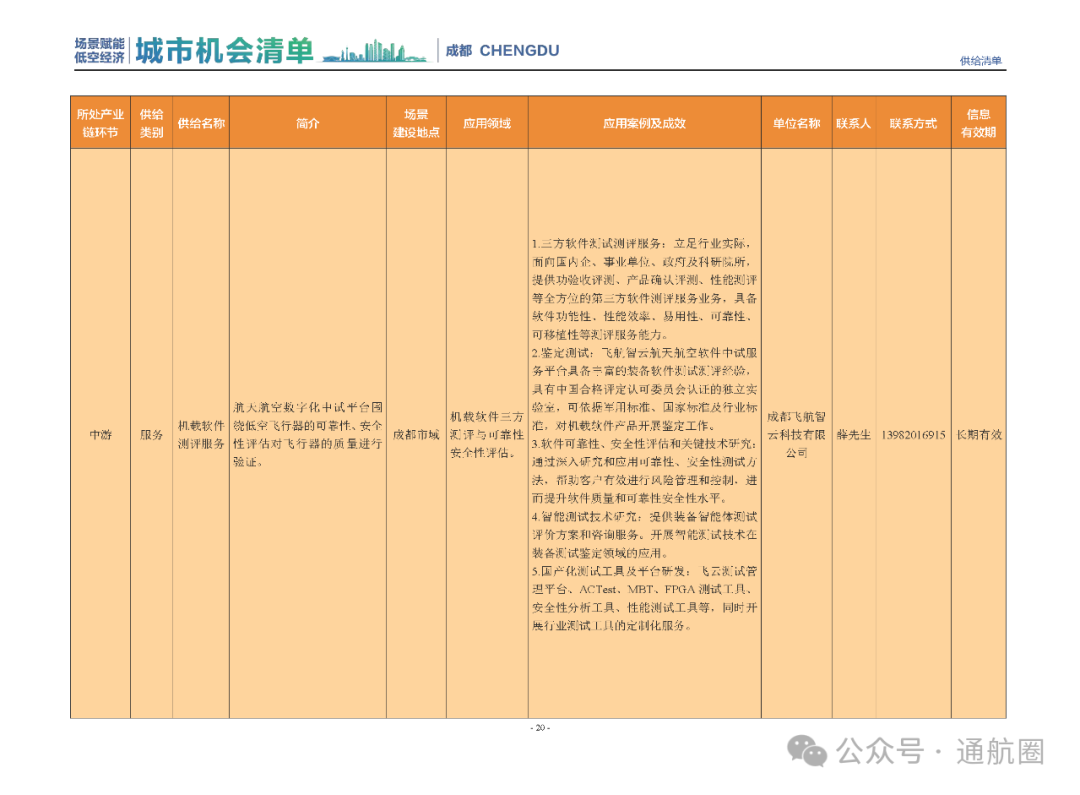Image resolution: width=1080 pixels, height=795 pixels.
Task: Click case item '1.三方软件测试测评服务'
Action: click(644, 289)
